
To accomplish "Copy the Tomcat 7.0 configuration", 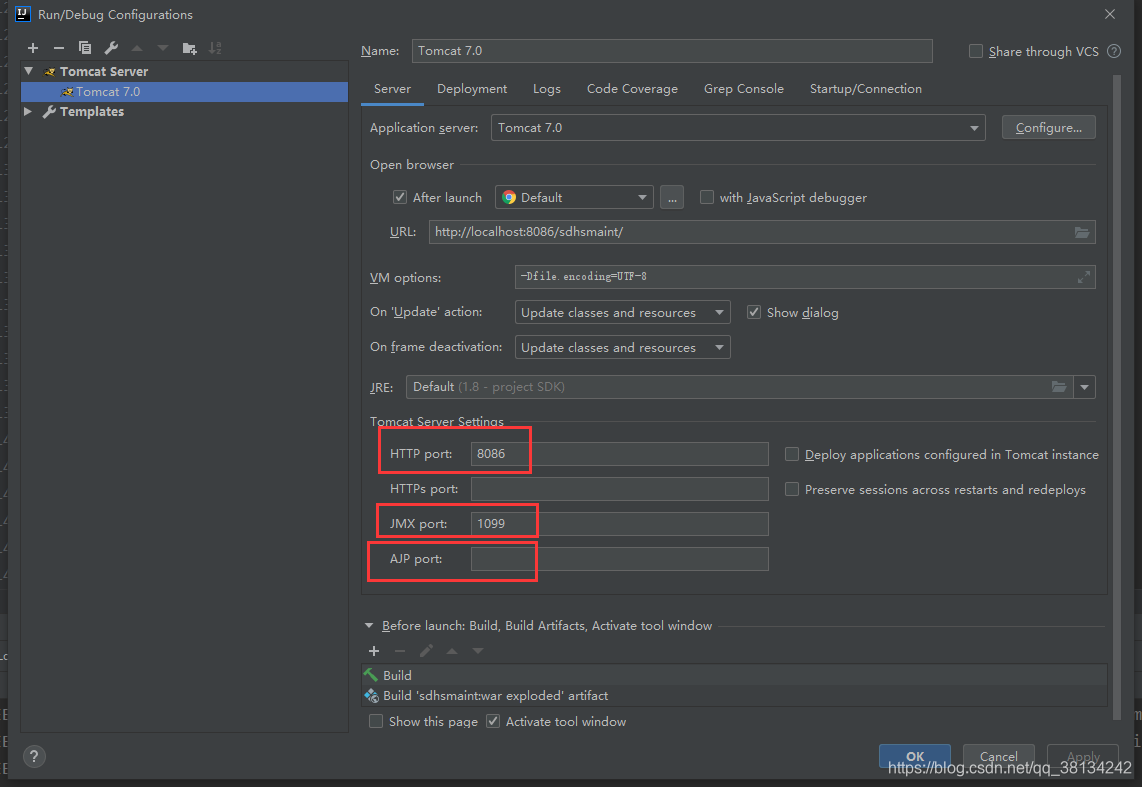I will coord(84,47).
